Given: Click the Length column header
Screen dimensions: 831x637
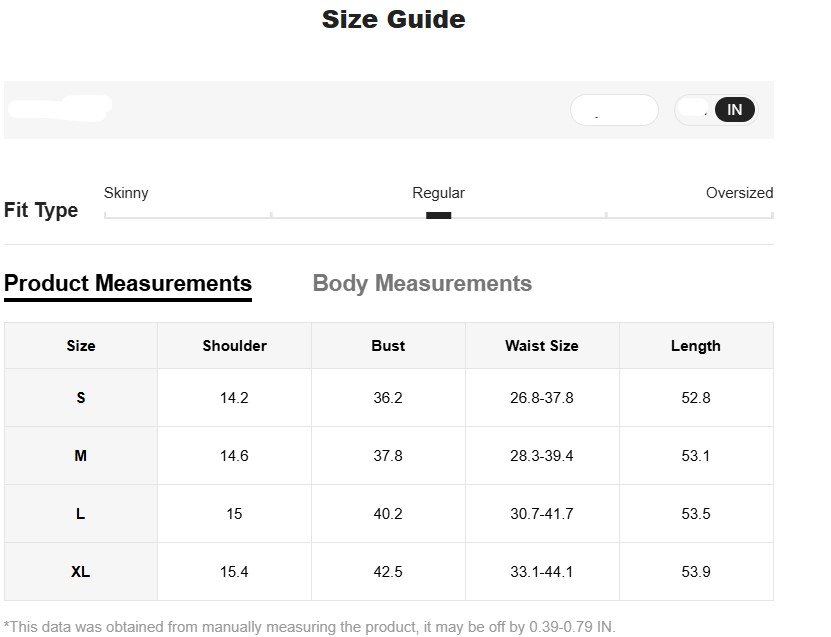Looking at the screenshot, I should pos(695,346).
